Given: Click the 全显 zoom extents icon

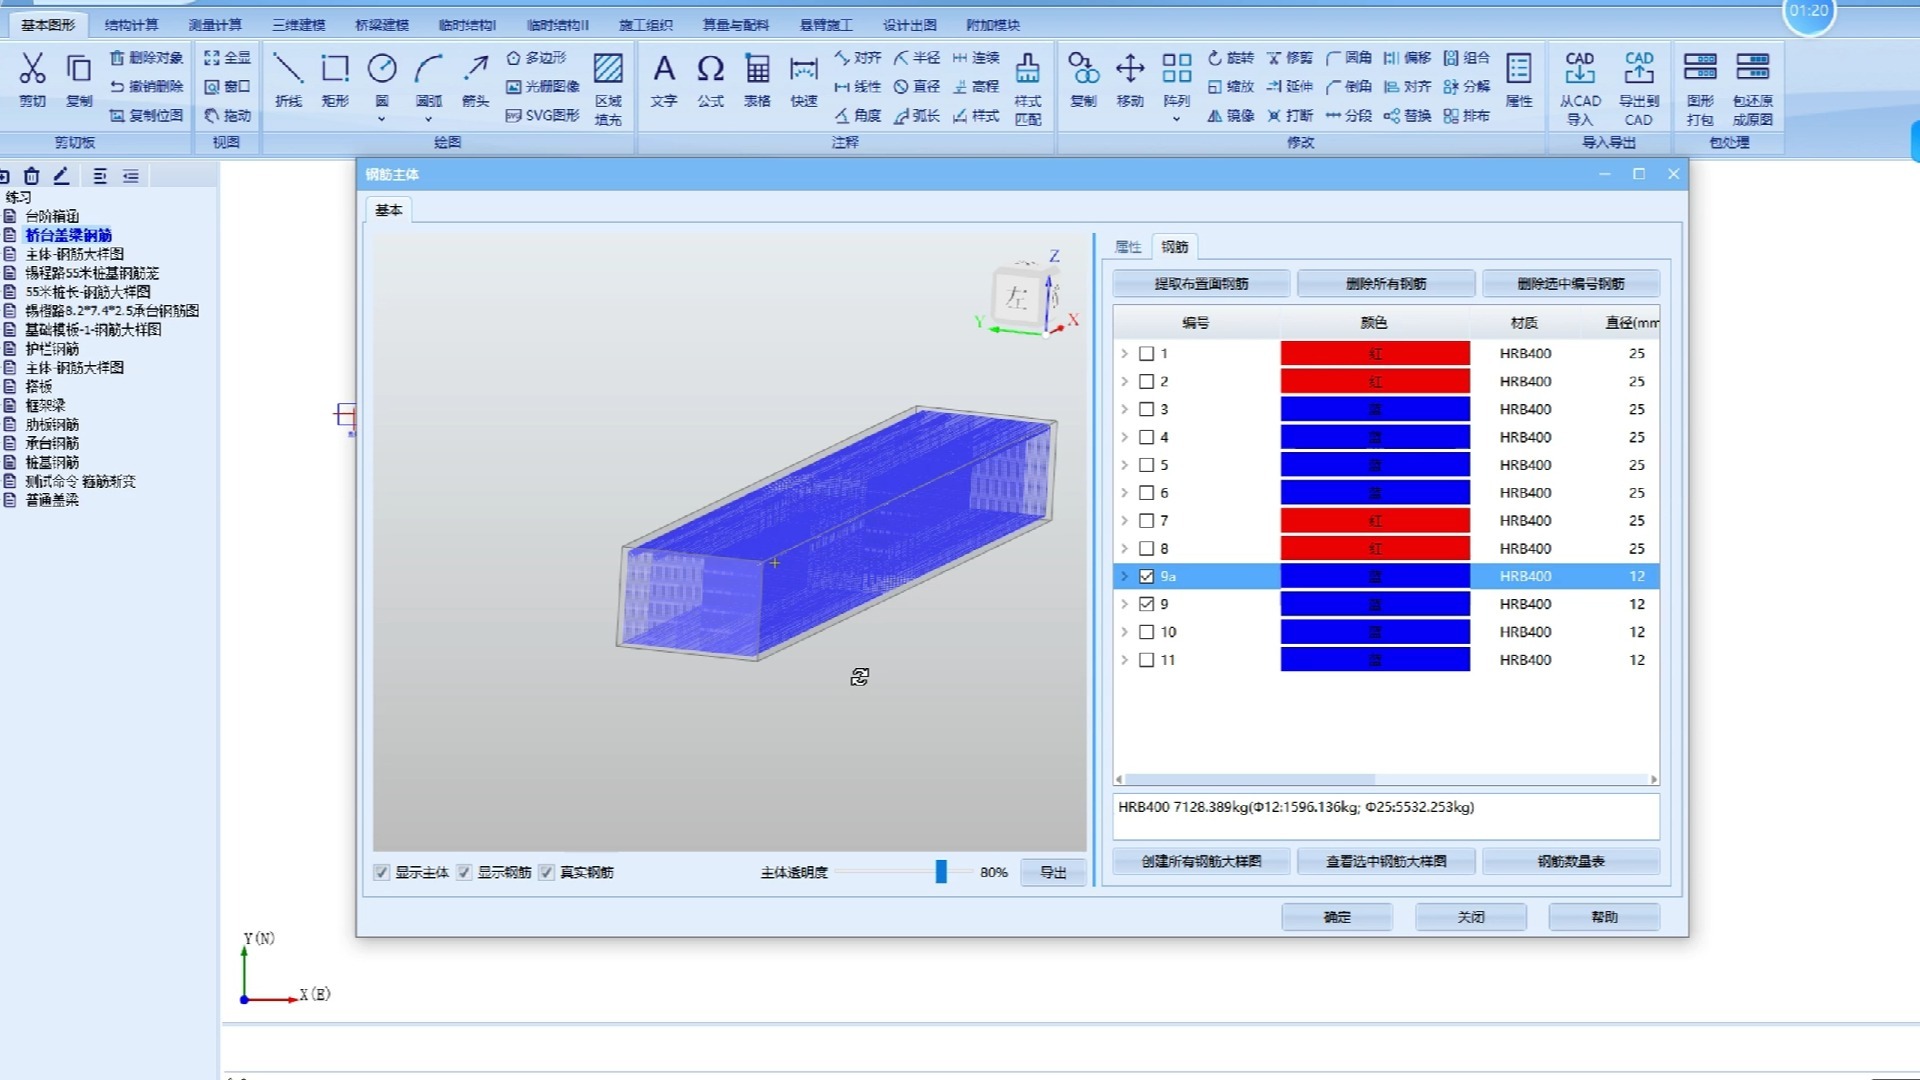Looking at the screenshot, I should click(227, 58).
